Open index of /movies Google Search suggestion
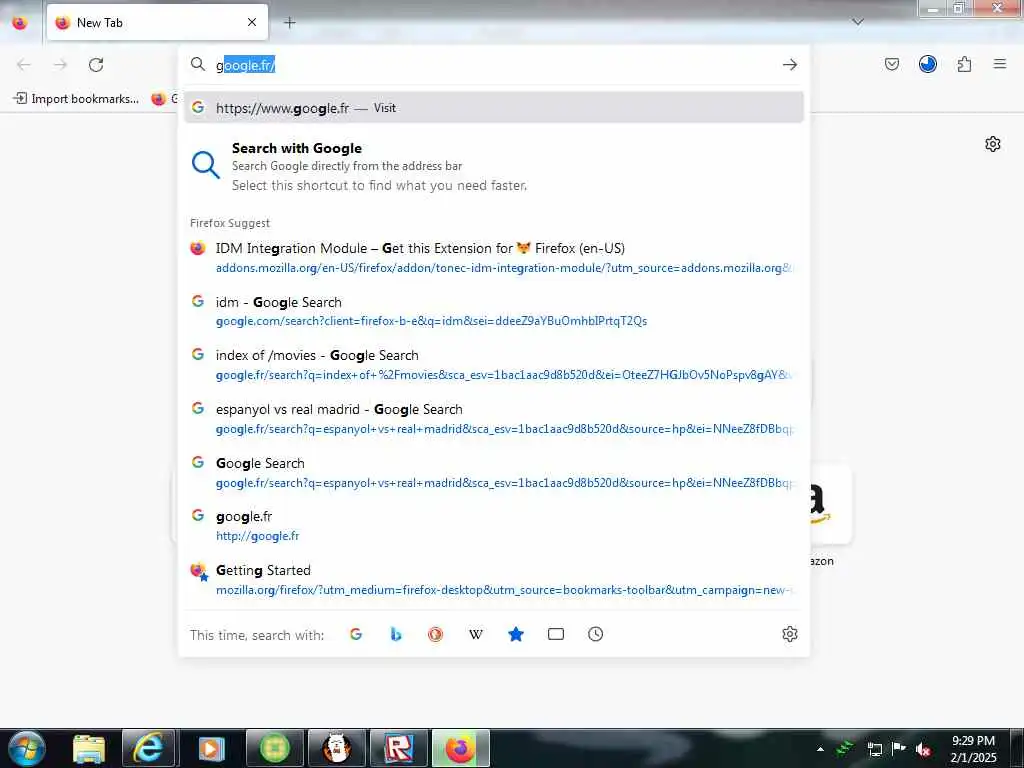 pyautogui.click(x=494, y=364)
